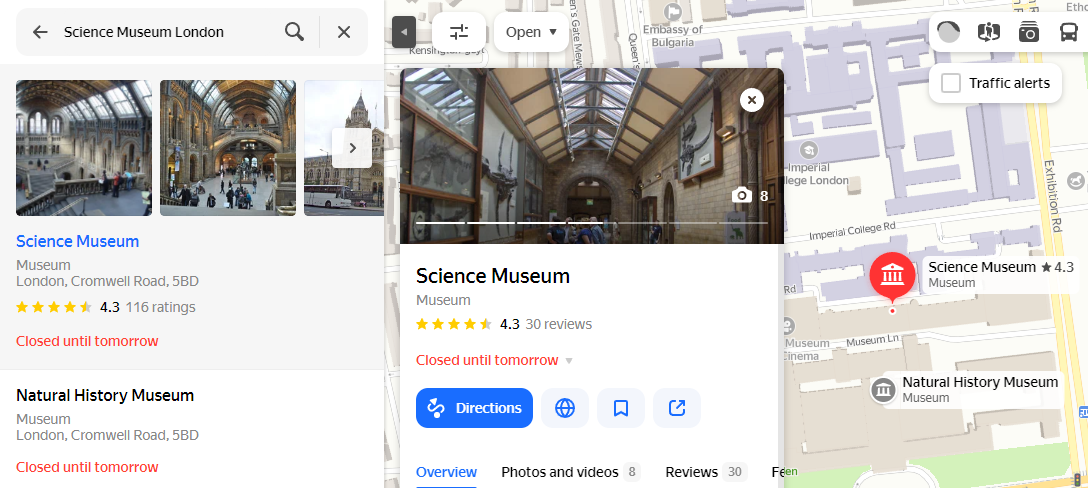The image size is (1088, 488).
Task: Show public transport layer bus icon
Action: pyautogui.click(x=1068, y=32)
